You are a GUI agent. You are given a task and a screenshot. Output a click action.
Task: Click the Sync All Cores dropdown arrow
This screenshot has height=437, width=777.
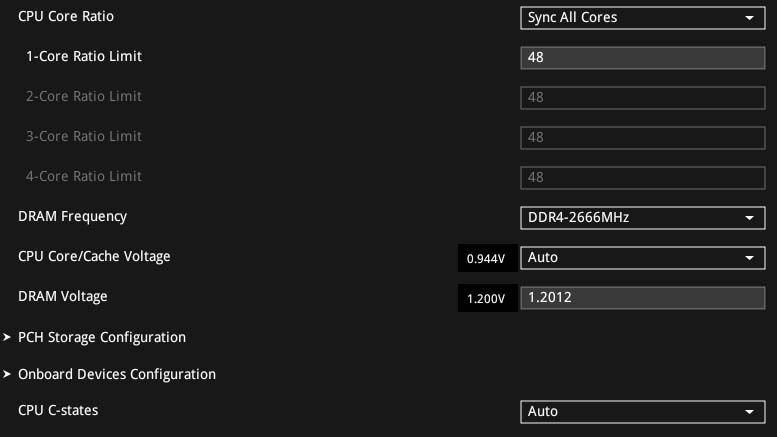[749, 18]
